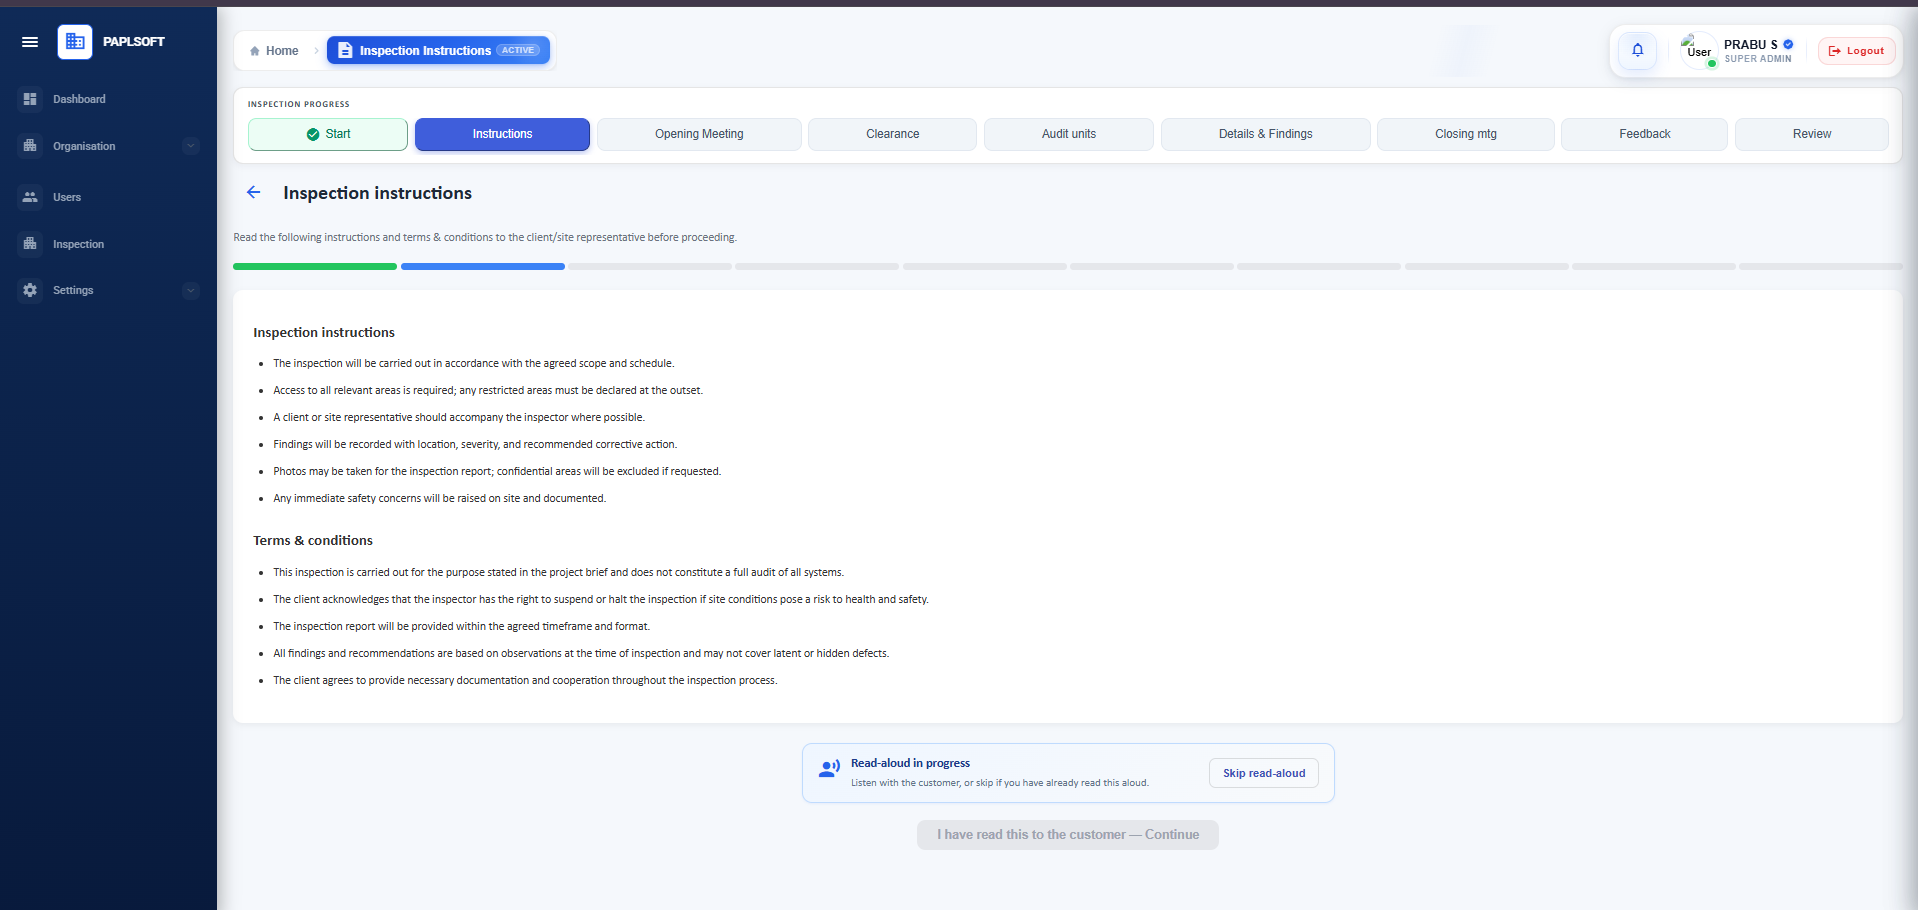Click I have read this — Continue

pos(1068,835)
